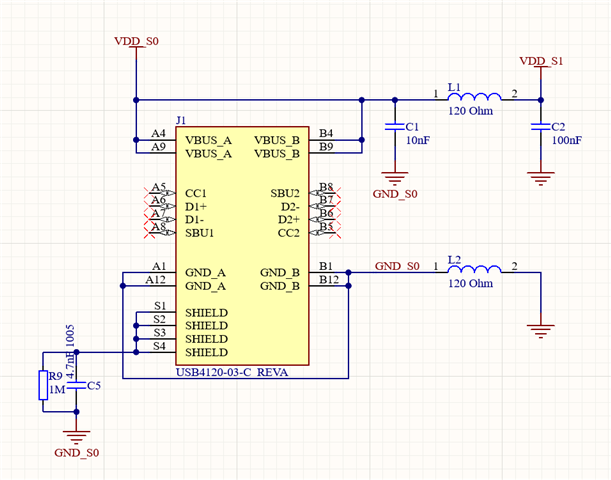Click the no-connect X on pin B8

click(336, 192)
